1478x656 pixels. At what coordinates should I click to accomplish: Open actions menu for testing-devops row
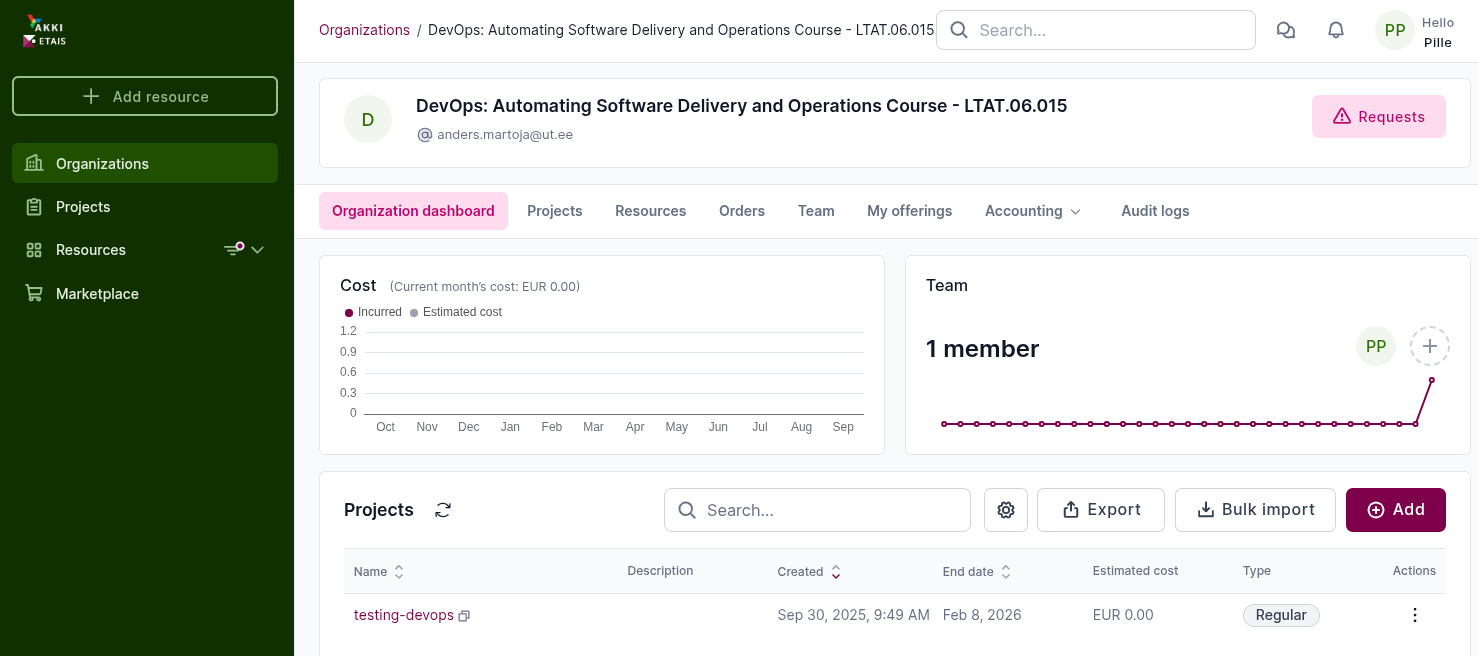click(x=1414, y=615)
